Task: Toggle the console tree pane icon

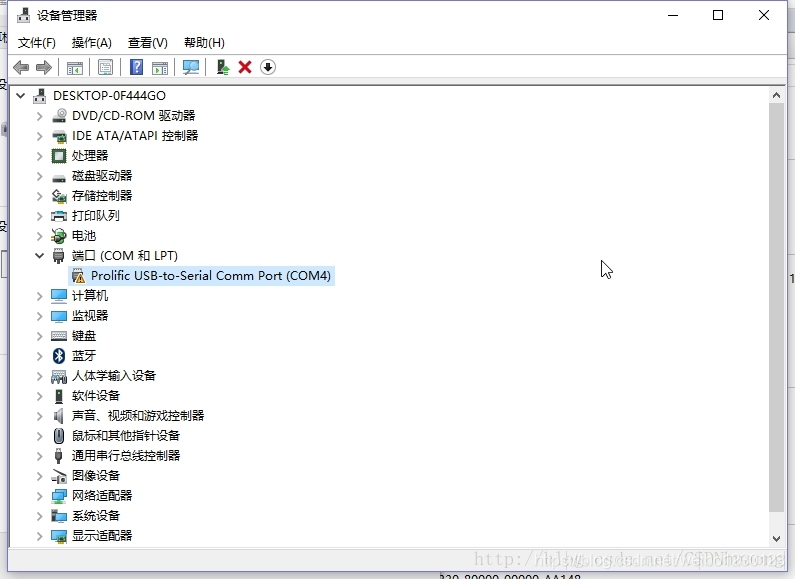Action: pyautogui.click(x=75, y=67)
